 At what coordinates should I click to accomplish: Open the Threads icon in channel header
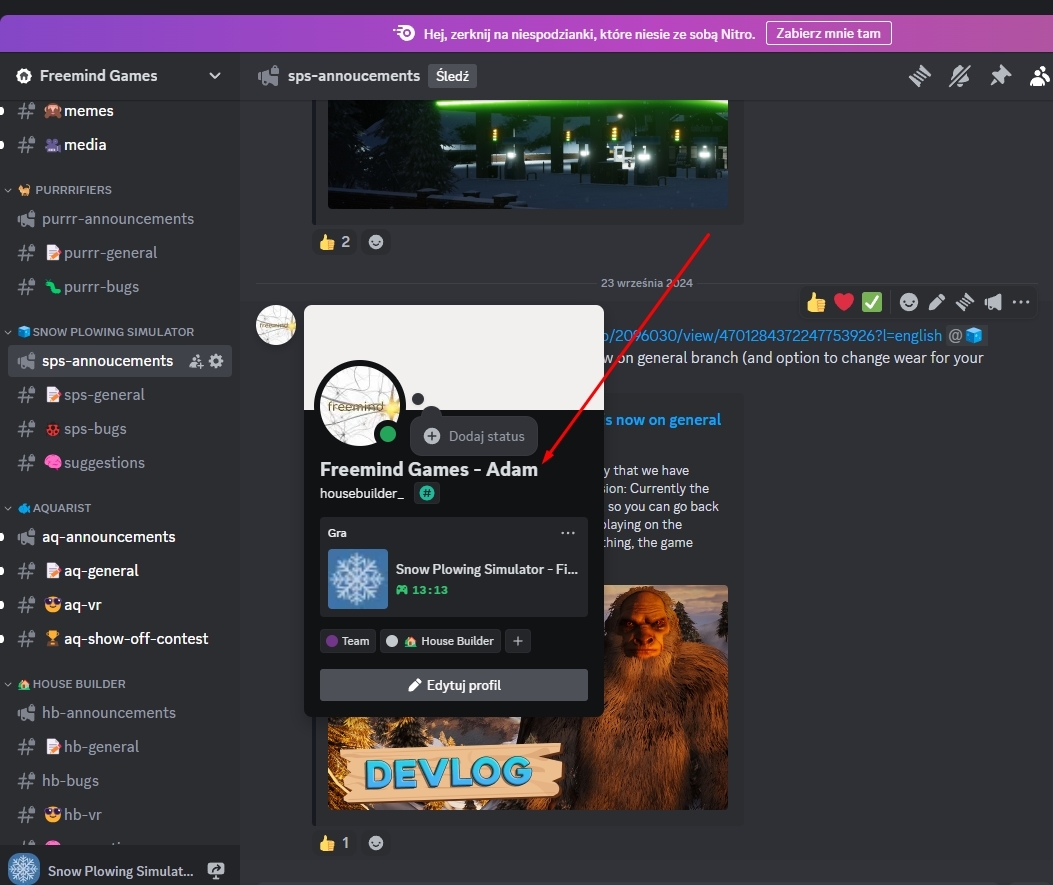coord(920,76)
